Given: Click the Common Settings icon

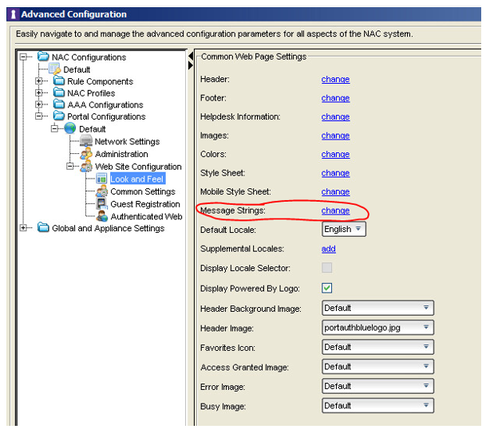Looking at the screenshot, I should click(101, 191).
